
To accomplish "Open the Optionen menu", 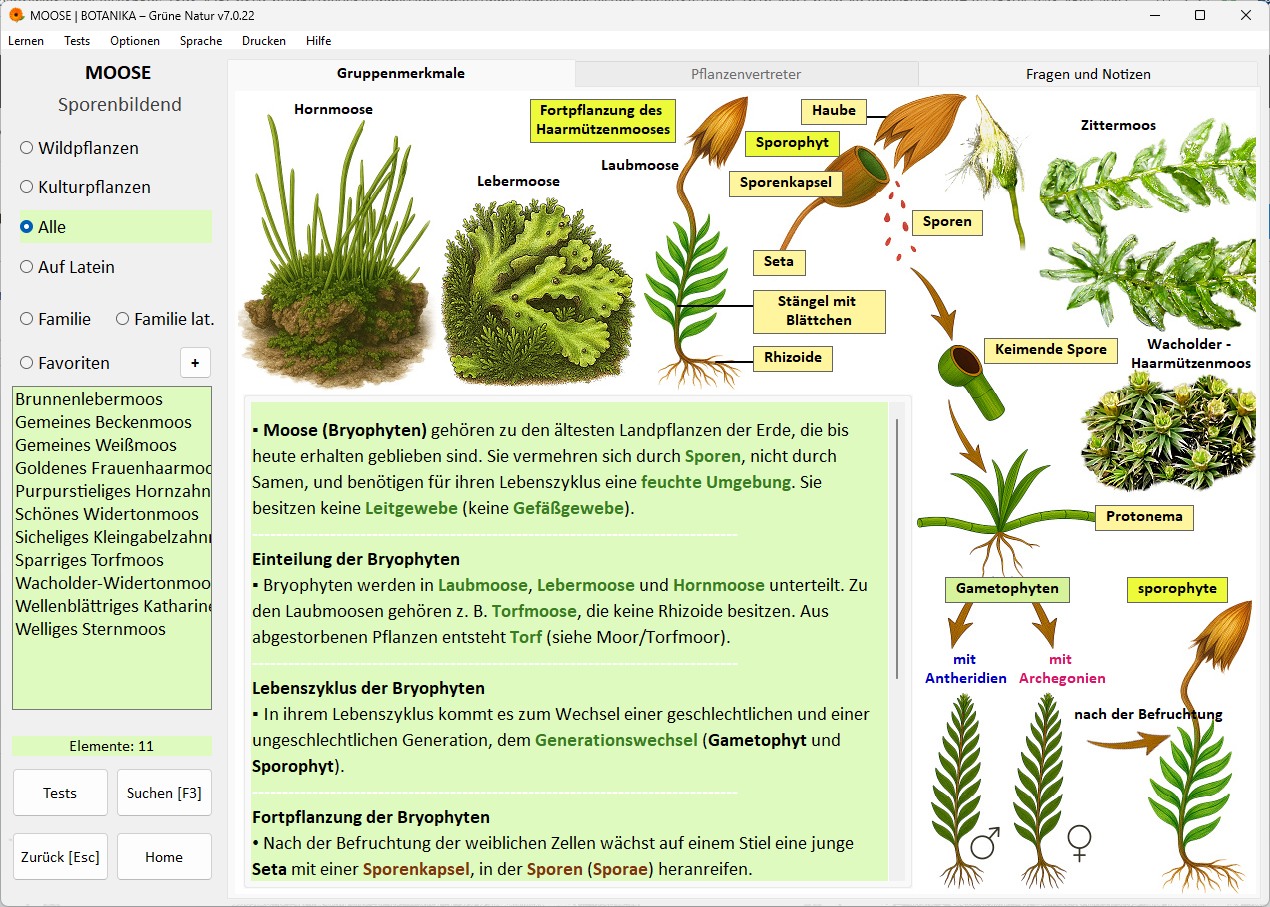I will click(135, 41).
